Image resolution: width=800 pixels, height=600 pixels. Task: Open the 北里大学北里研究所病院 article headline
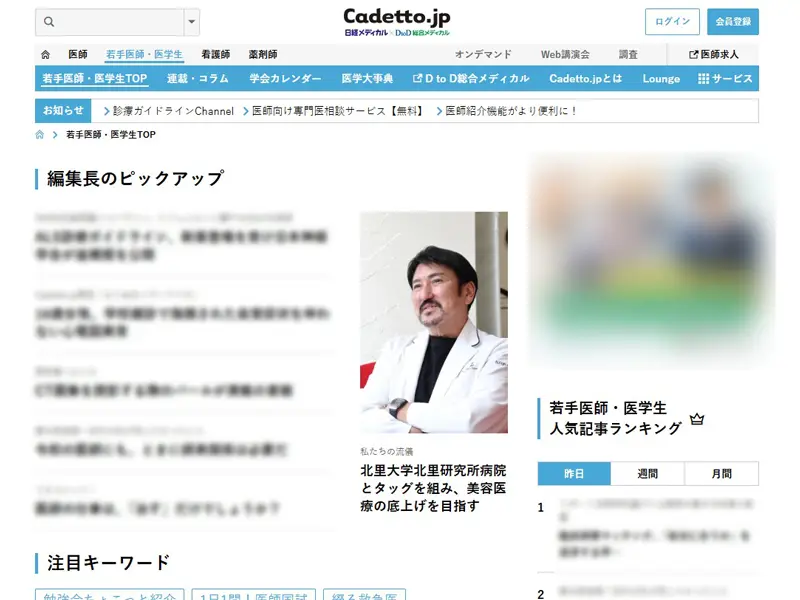[x=433, y=488]
